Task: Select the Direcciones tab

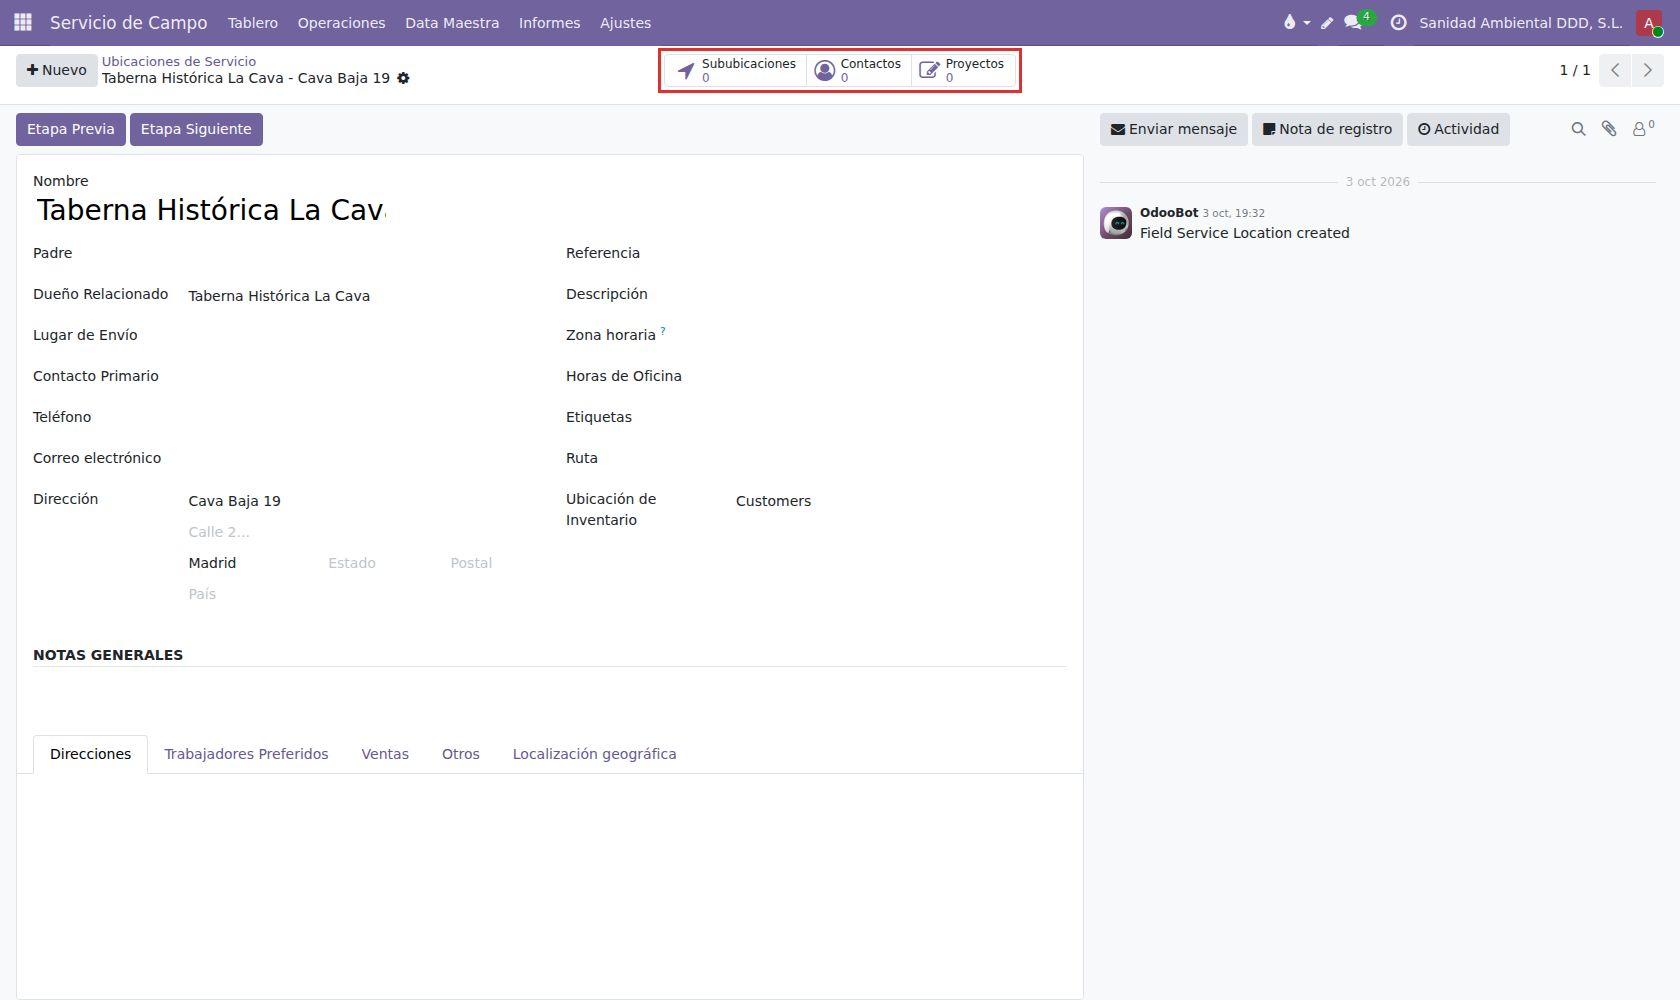Action: [x=91, y=754]
